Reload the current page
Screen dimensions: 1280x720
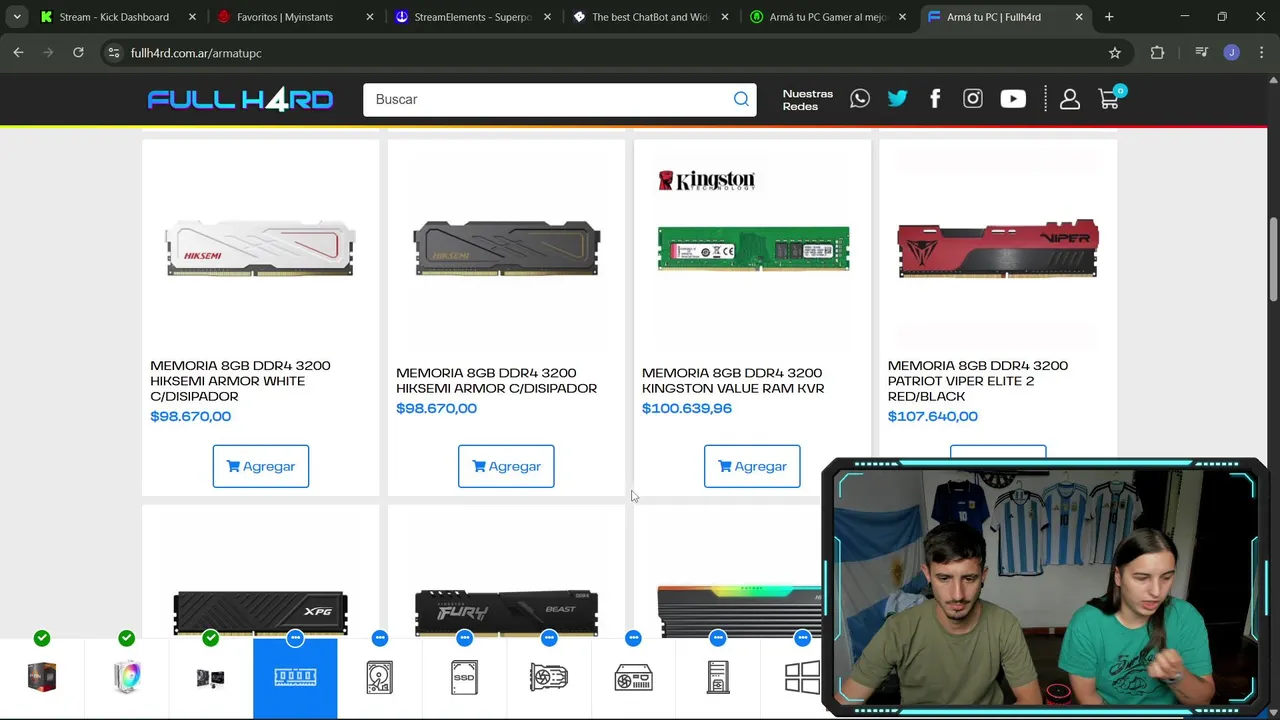point(78,53)
